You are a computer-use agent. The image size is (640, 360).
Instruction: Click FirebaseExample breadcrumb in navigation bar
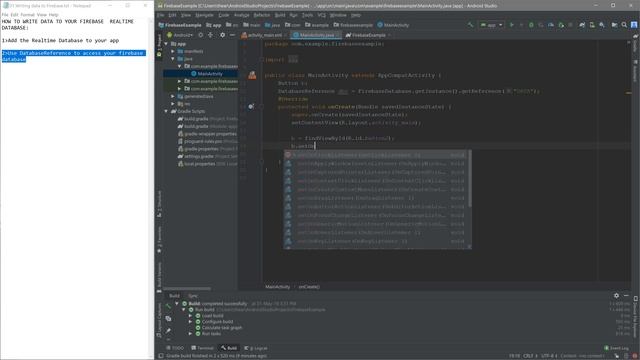pos(180,25)
